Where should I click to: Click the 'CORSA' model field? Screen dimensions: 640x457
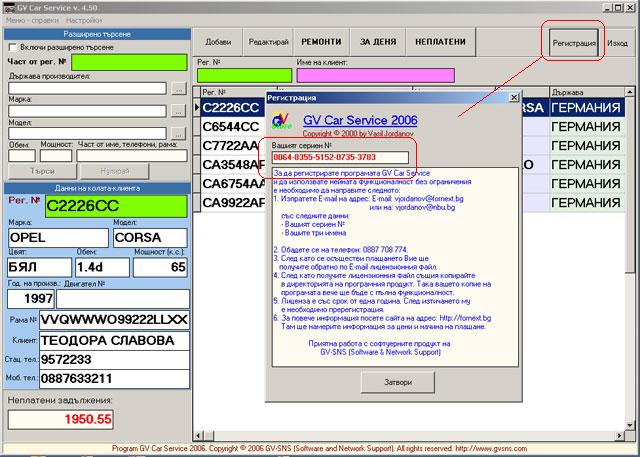click(150, 238)
